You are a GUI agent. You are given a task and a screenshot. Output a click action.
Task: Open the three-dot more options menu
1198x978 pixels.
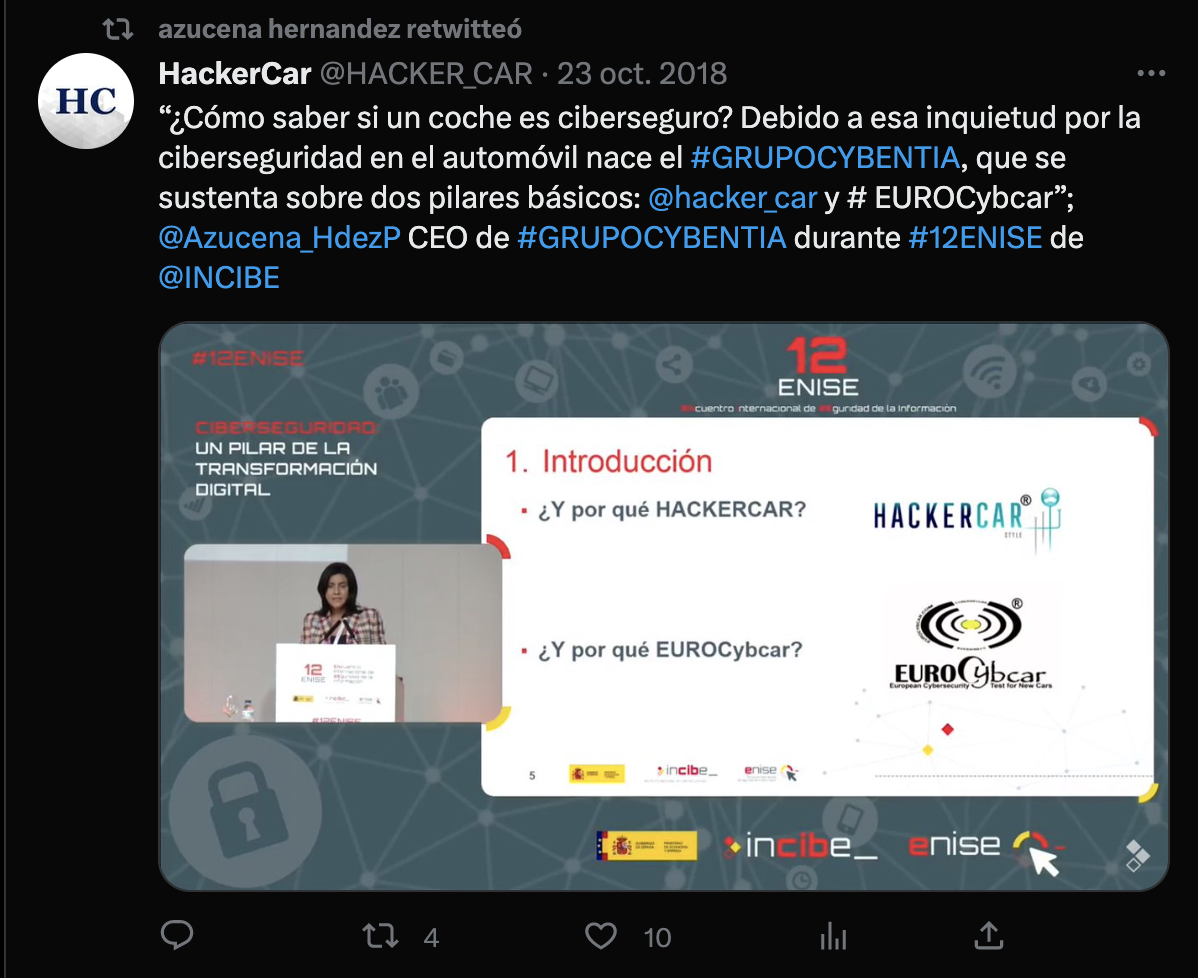[1151, 73]
